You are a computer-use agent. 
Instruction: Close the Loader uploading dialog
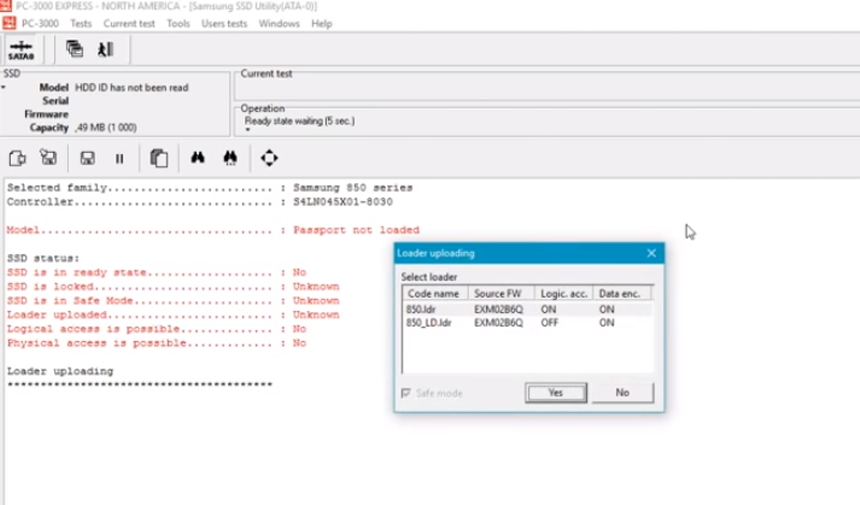pos(651,253)
